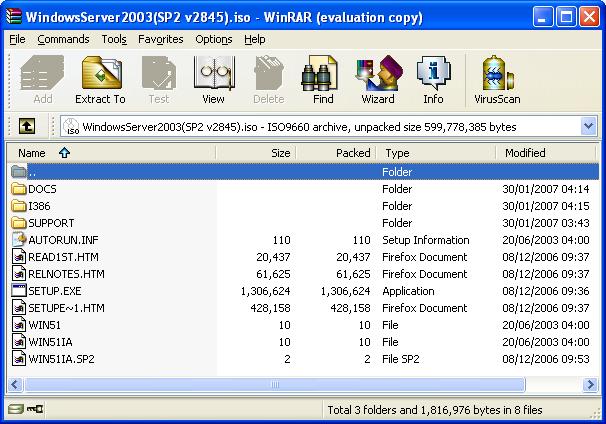Select the SETUPE~1.HTM file name
This screenshot has height=424, width=606.
66,308
